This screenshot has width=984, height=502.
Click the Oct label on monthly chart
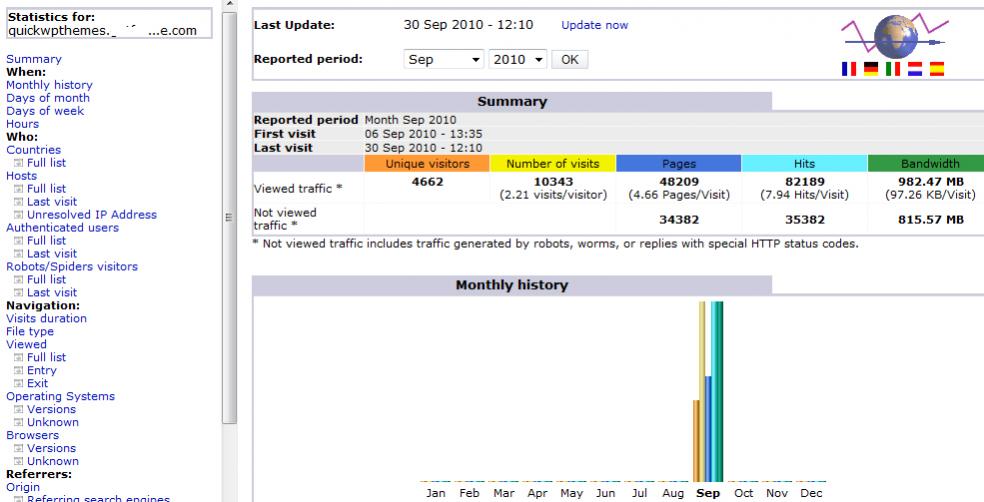point(744,493)
